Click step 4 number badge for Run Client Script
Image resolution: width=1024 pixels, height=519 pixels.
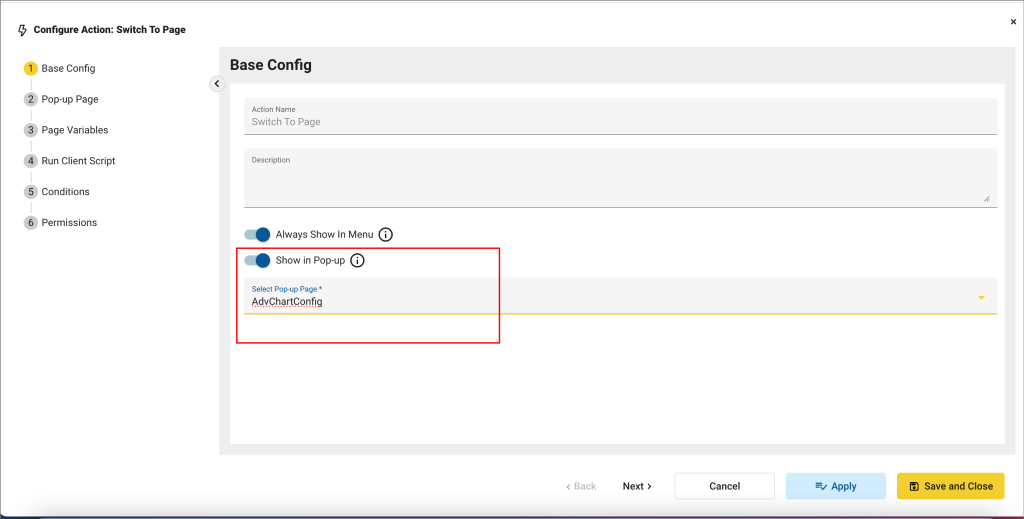point(31,161)
